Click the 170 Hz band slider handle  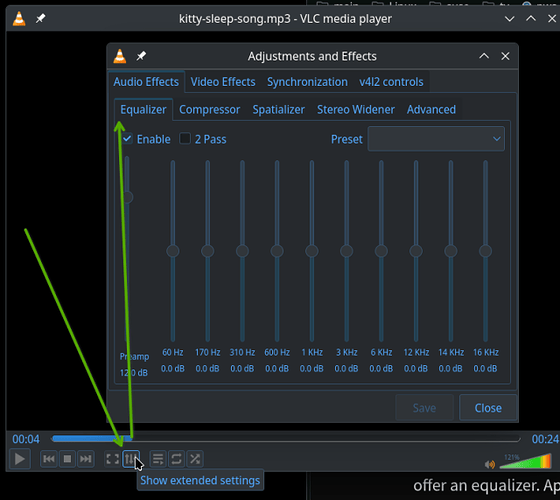(x=208, y=251)
